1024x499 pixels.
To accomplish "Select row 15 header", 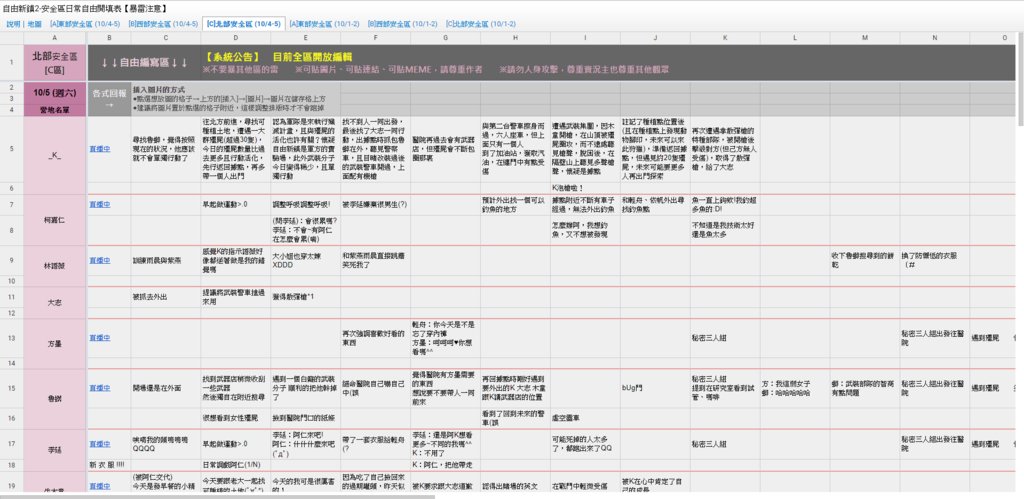I will pyautogui.click(x=11, y=388).
